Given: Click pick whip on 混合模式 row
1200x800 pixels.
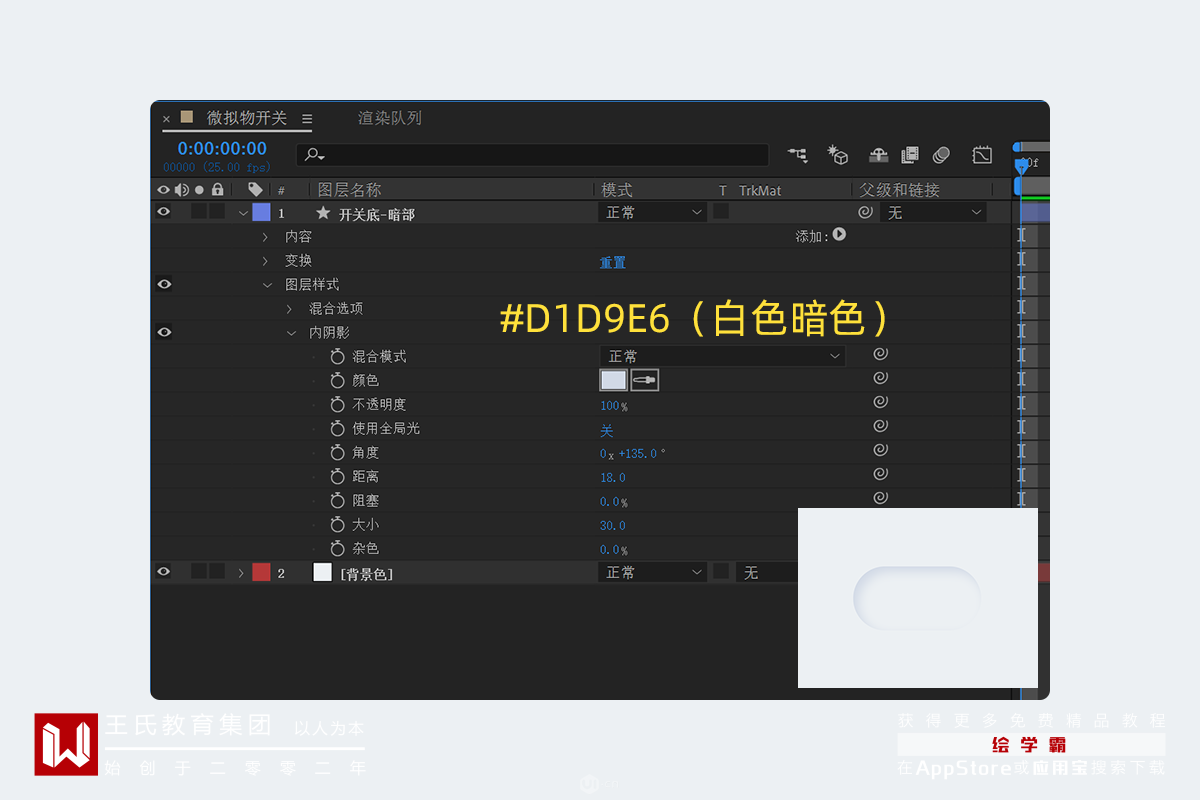Looking at the screenshot, I should pyautogui.click(x=880, y=354).
